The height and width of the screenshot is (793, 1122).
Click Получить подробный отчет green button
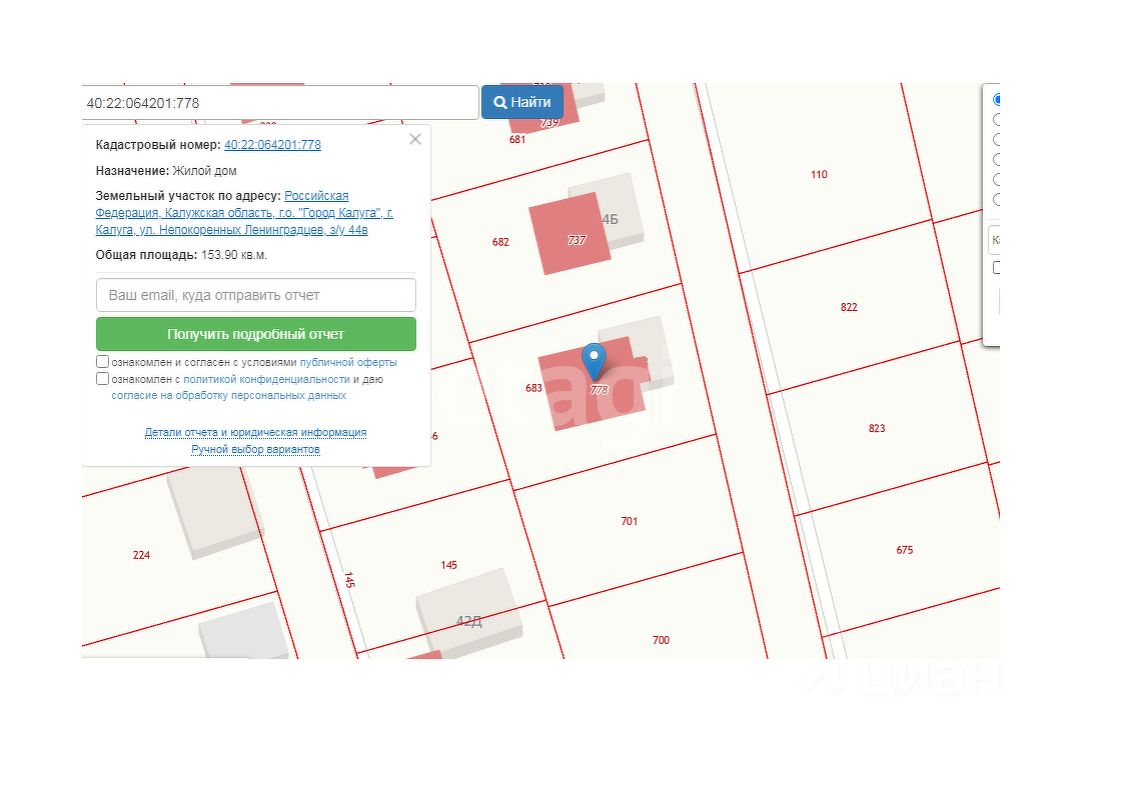click(256, 334)
